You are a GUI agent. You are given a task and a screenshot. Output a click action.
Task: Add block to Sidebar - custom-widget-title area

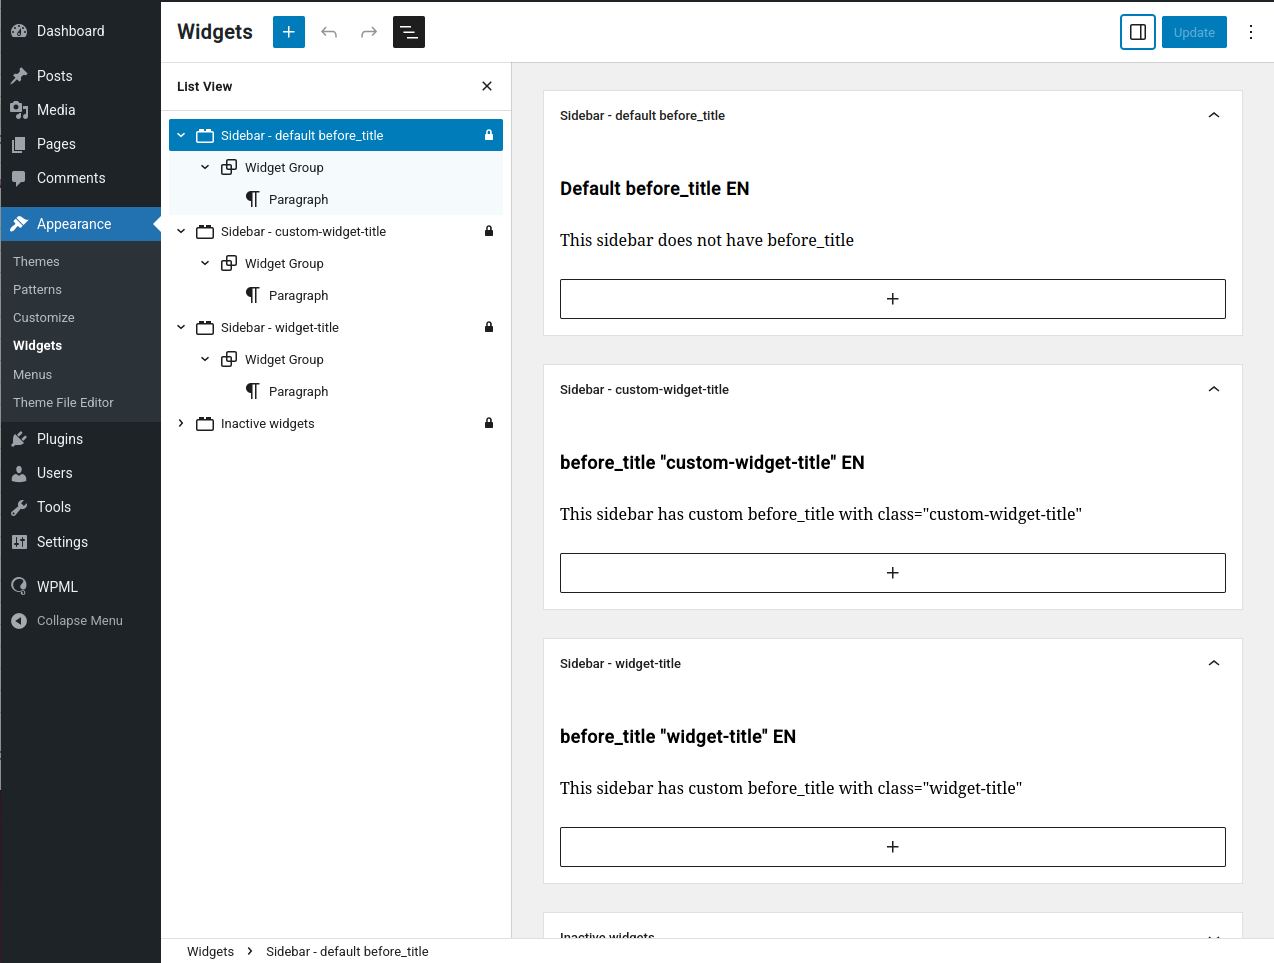coord(892,573)
